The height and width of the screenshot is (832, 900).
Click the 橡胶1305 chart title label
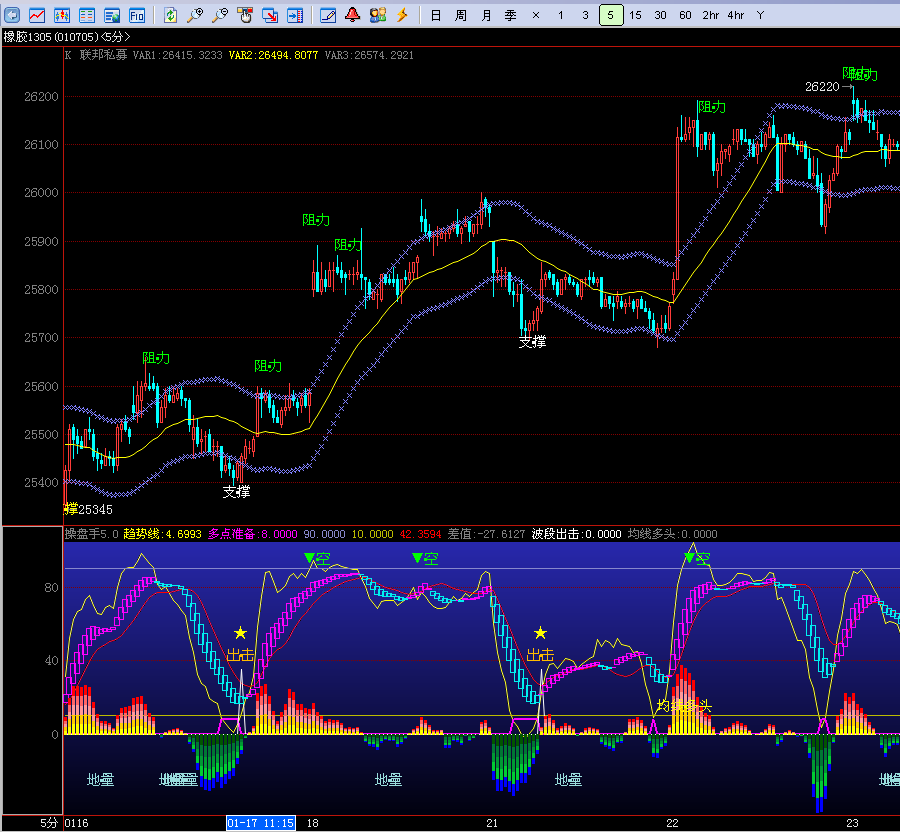[x=30, y=37]
